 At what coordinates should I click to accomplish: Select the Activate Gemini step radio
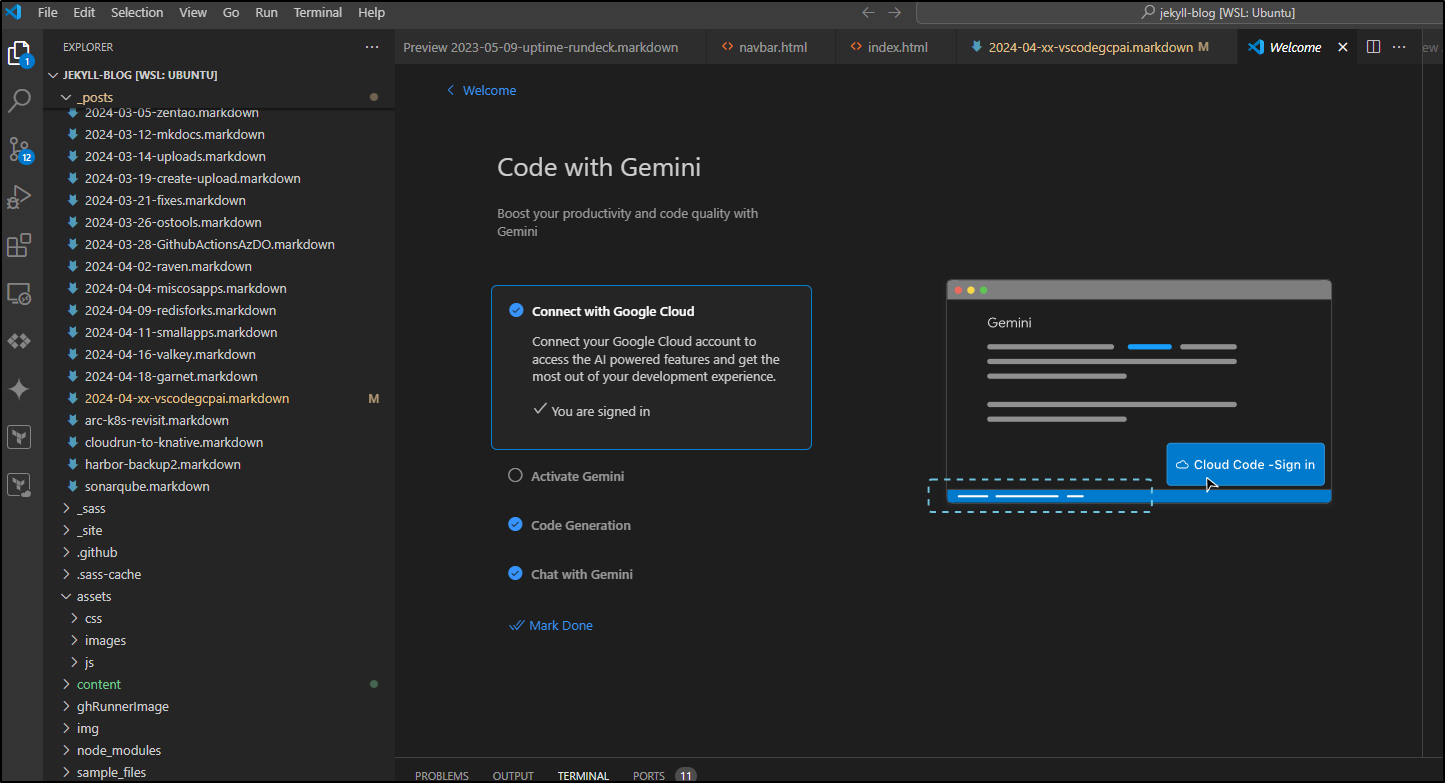[x=515, y=476]
